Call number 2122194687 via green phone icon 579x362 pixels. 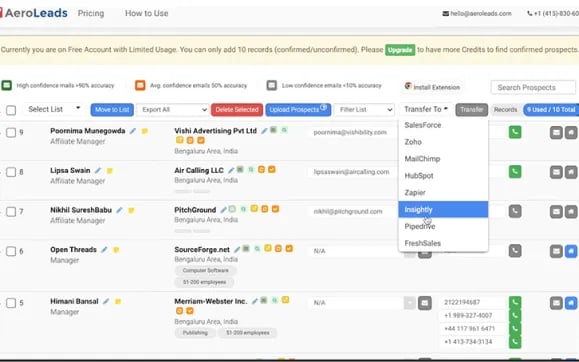point(515,302)
